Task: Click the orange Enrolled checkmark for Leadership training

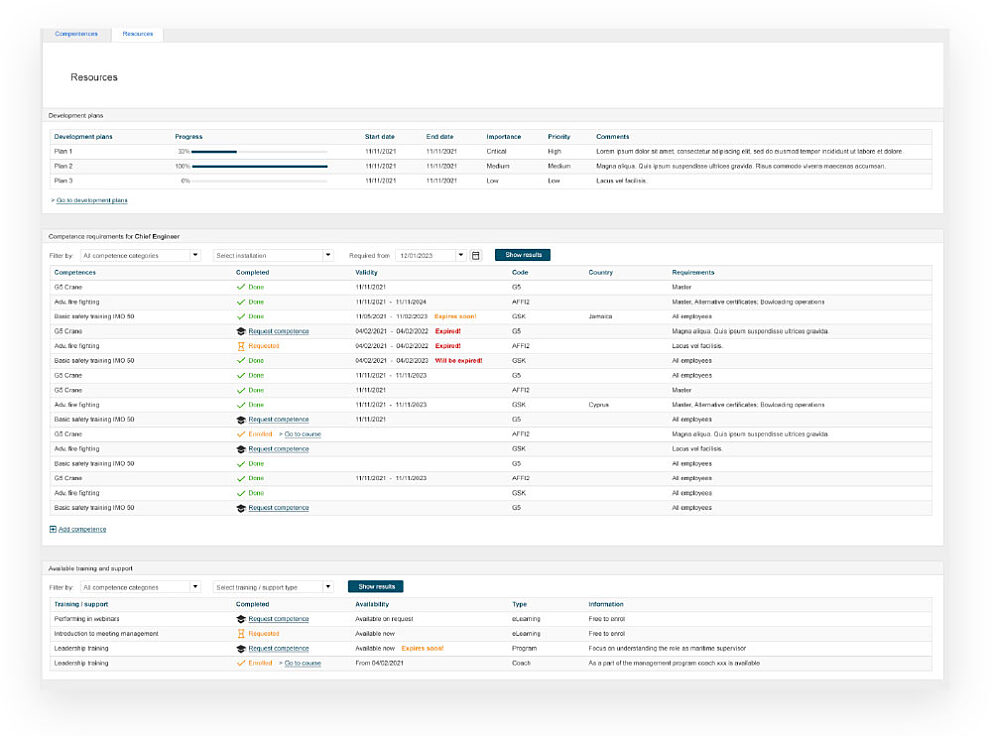Action: coord(240,663)
